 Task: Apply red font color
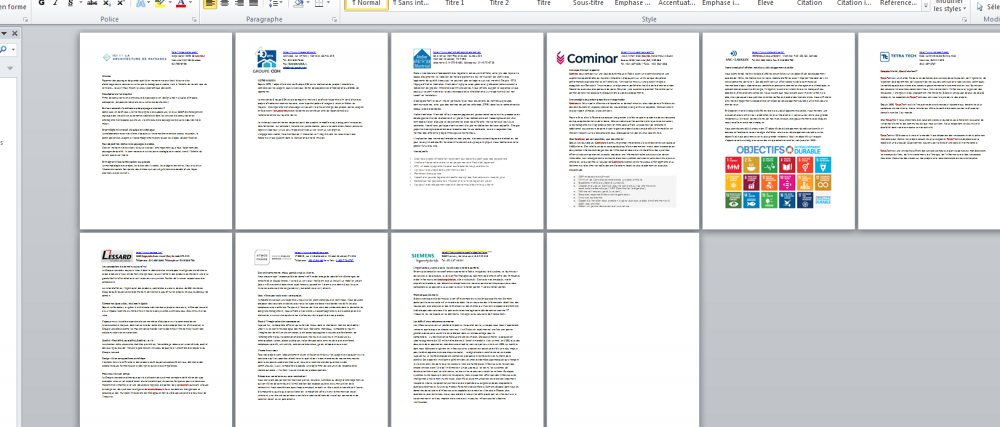pos(182,3)
